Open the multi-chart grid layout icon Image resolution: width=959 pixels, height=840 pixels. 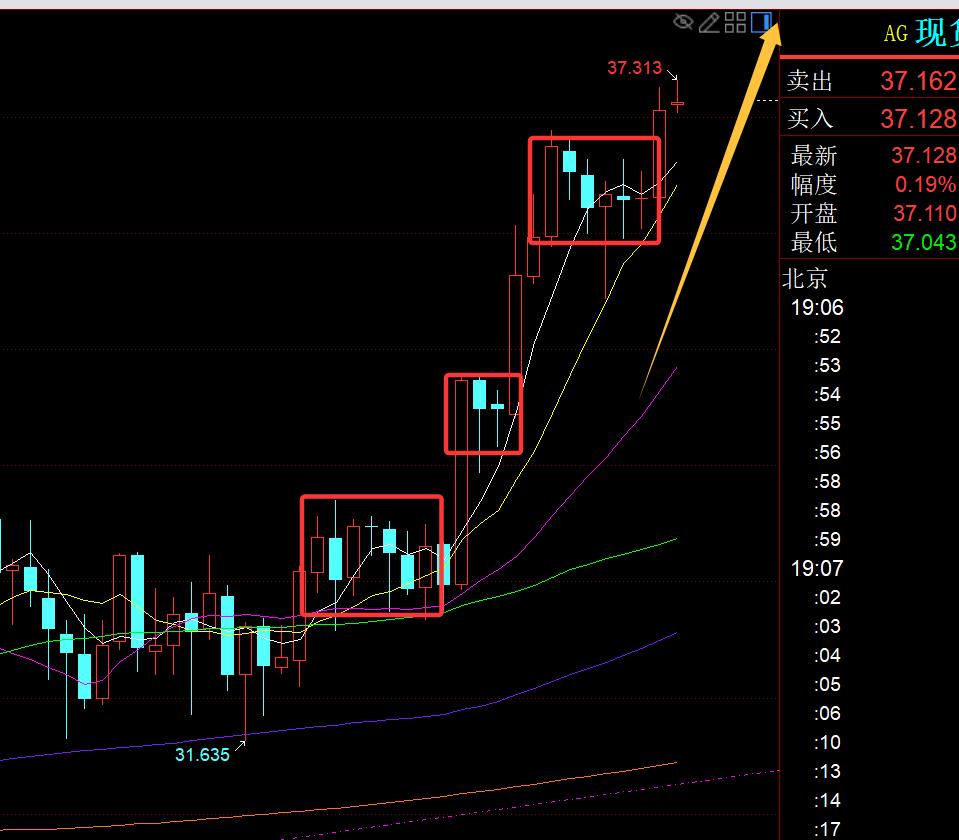coord(735,22)
